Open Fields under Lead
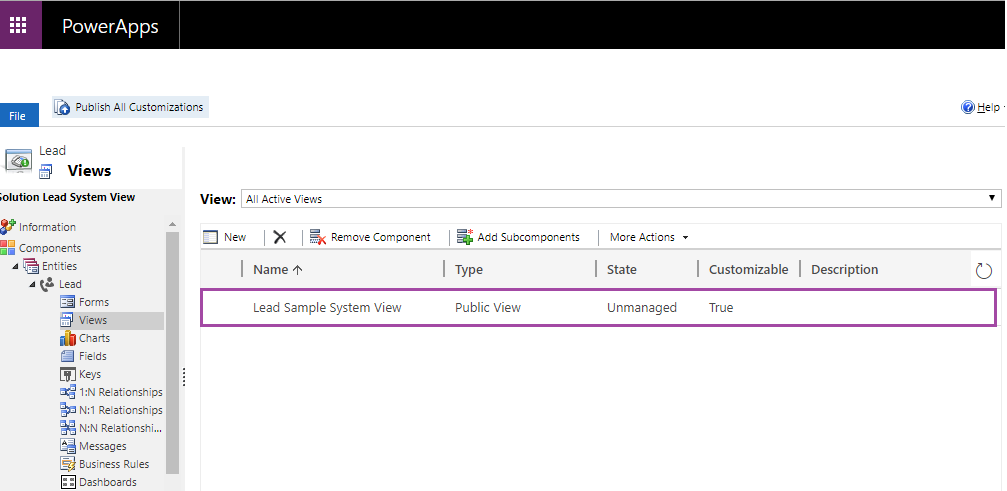This screenshot has height=491, width=1007. coord(92,356)
